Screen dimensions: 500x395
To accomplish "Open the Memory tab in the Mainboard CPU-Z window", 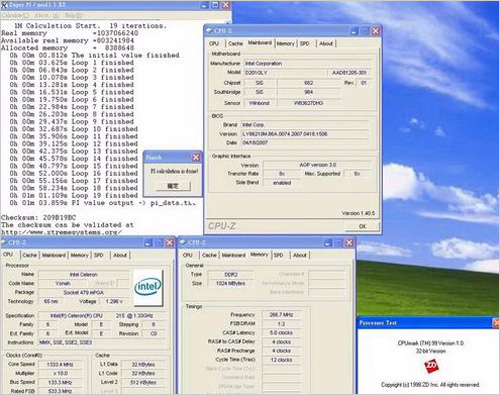I will point(286,43).
